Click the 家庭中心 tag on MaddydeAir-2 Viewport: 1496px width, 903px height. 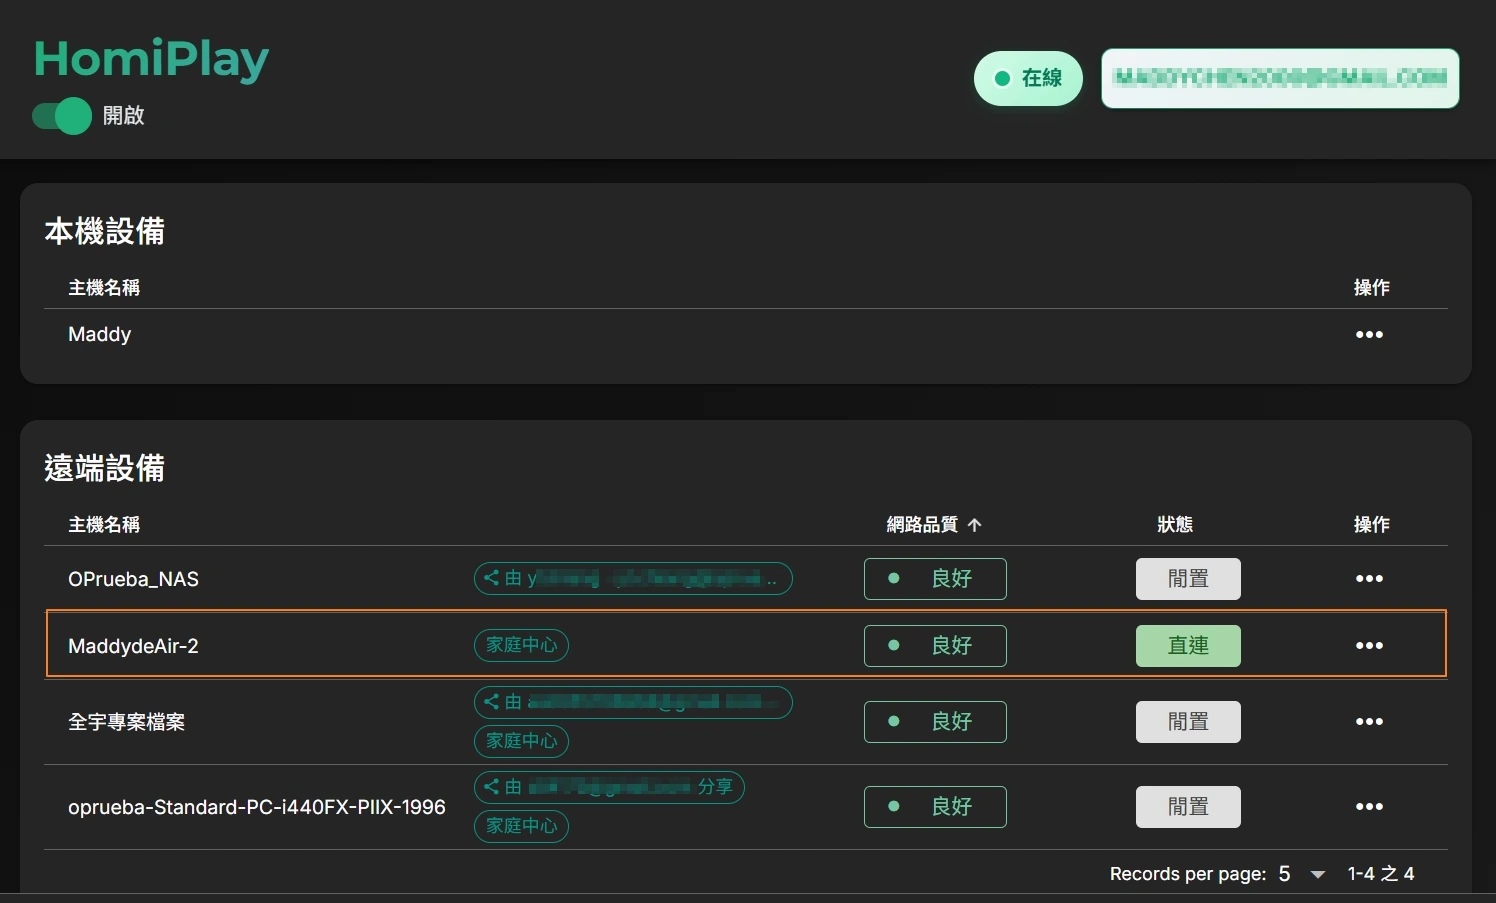(521, 645)
